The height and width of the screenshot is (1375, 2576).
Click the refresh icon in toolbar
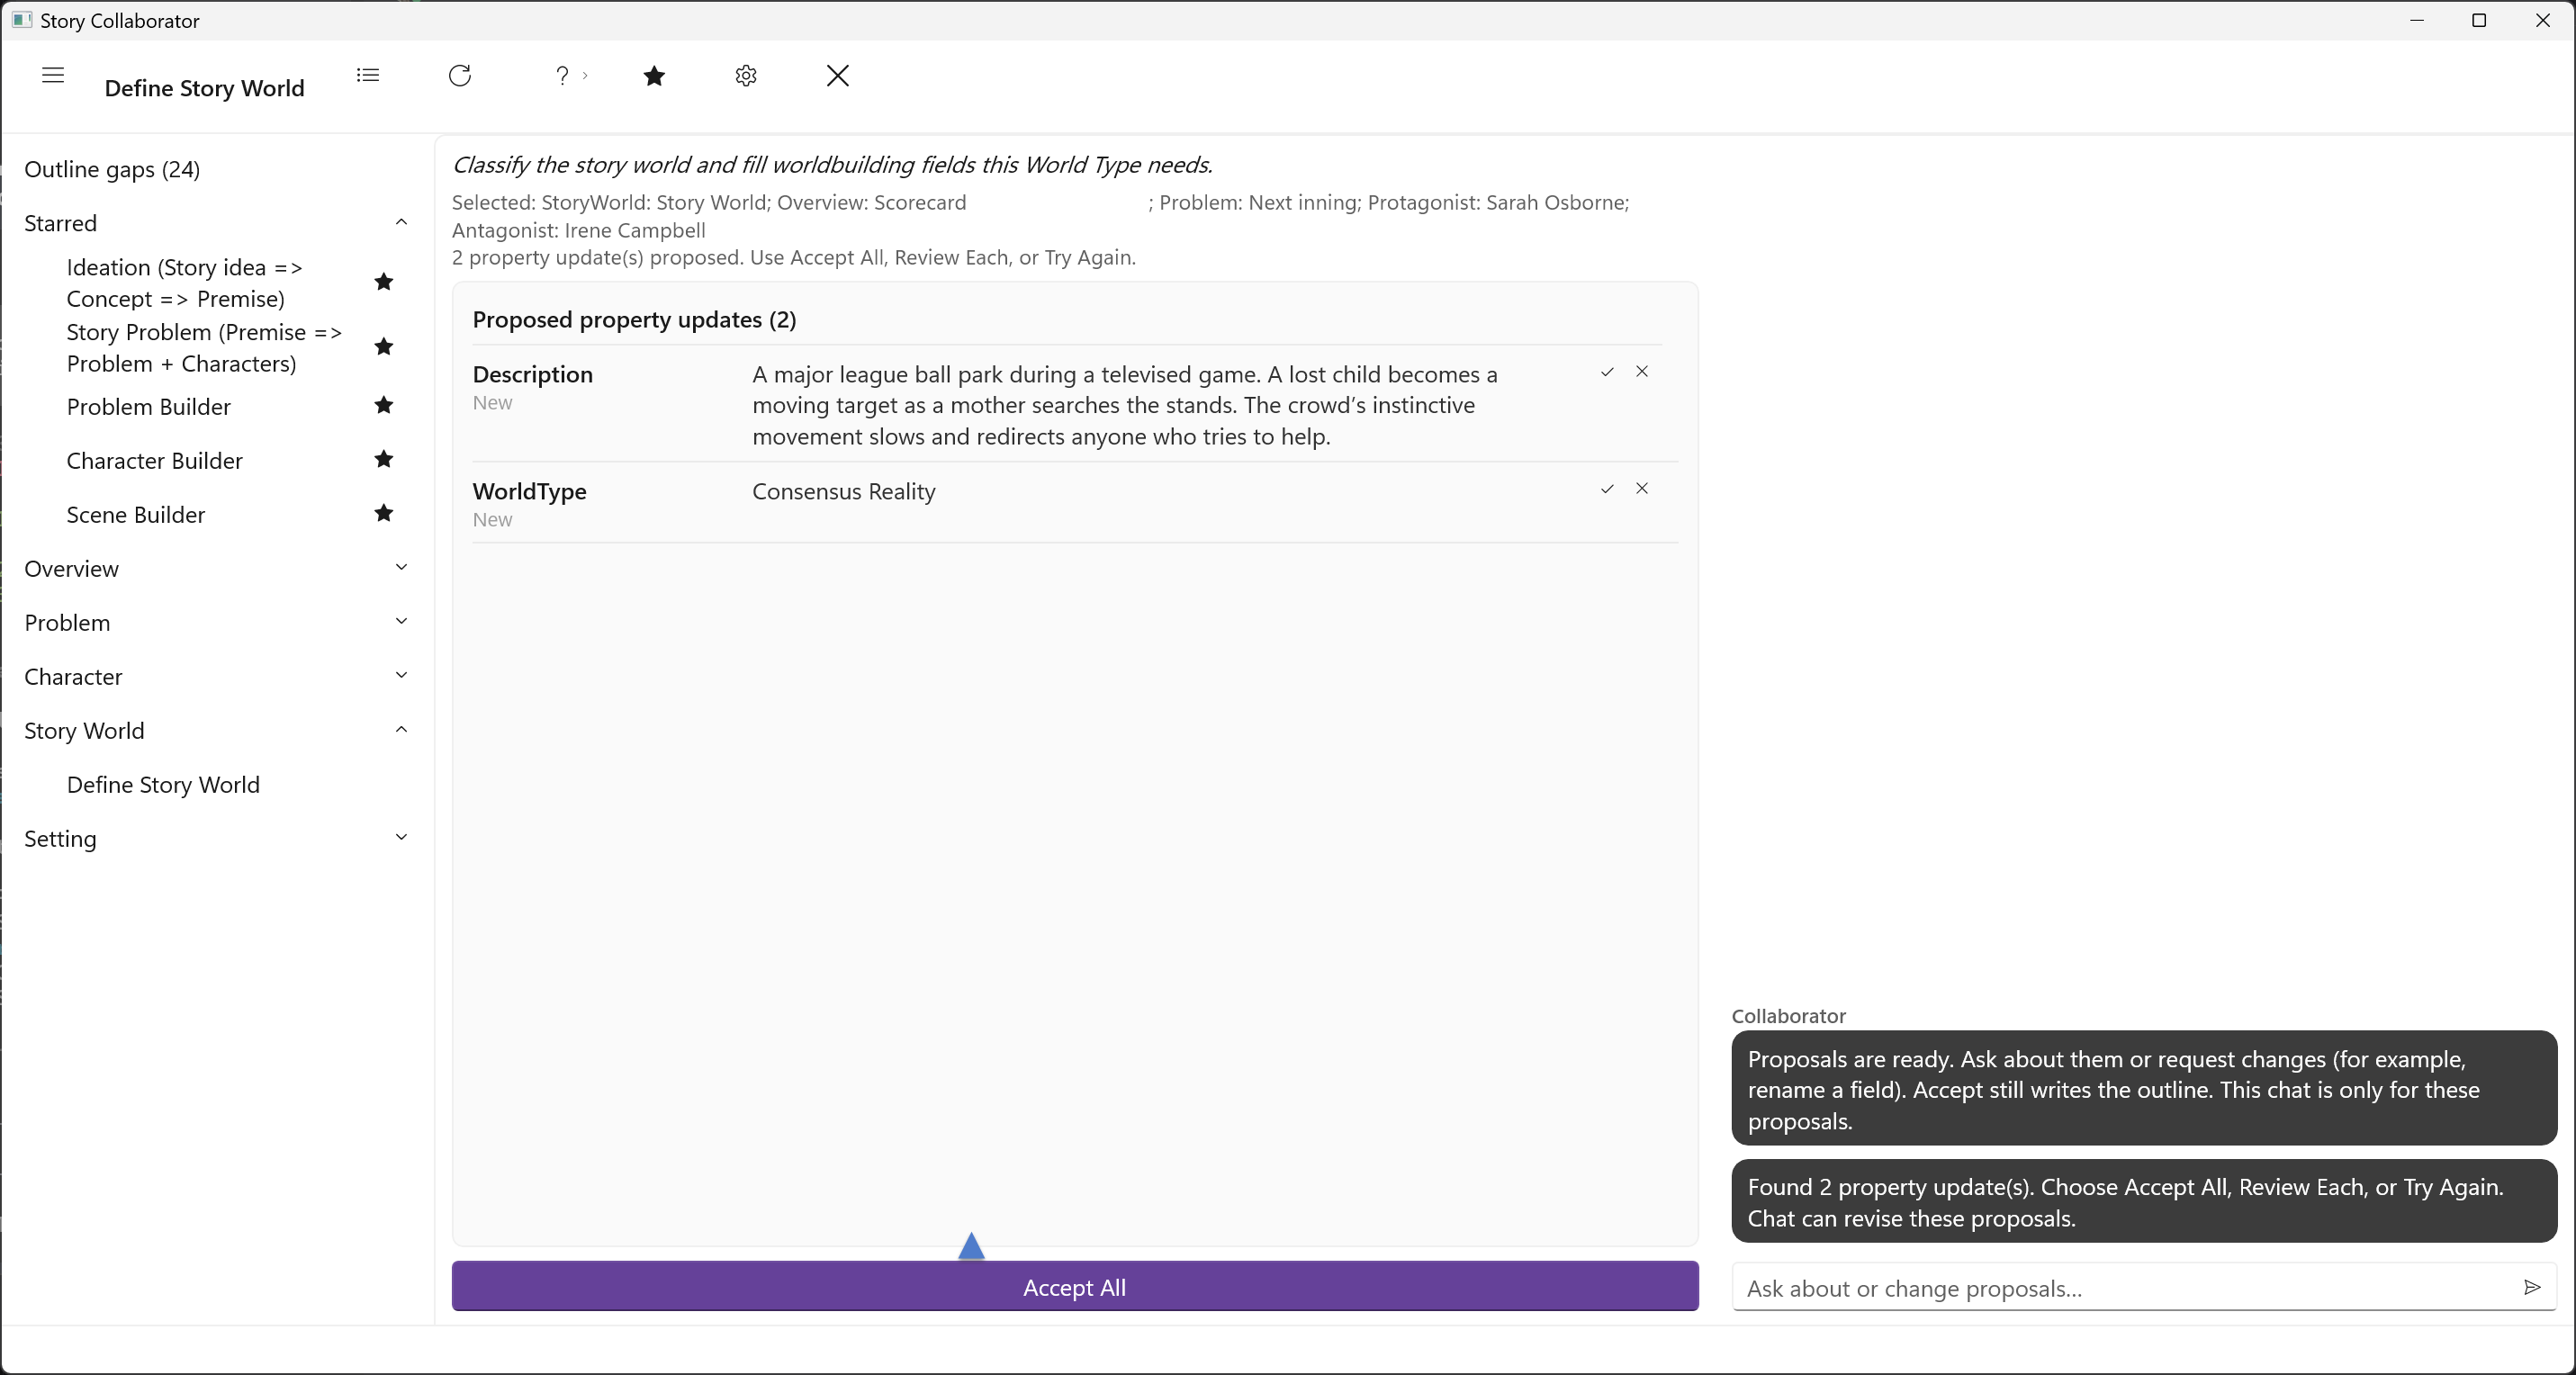tap(460, 76)
